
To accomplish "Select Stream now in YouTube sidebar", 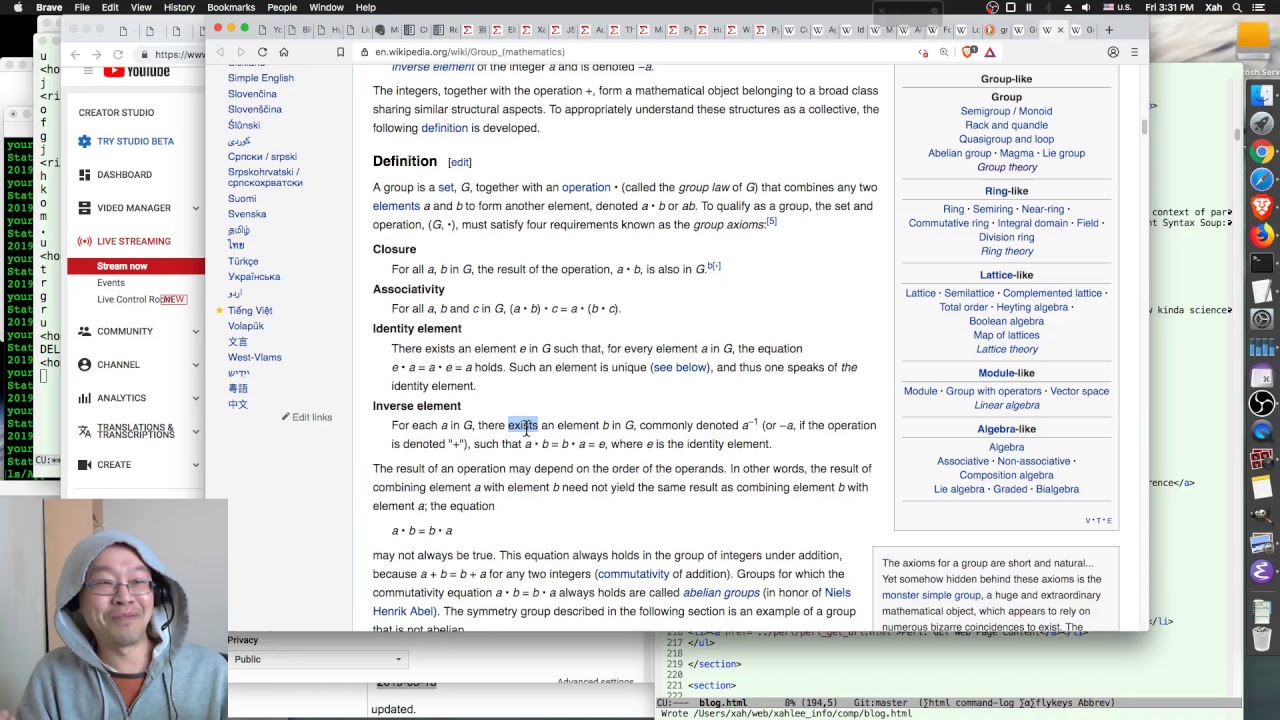I will (x=122, y=266).
